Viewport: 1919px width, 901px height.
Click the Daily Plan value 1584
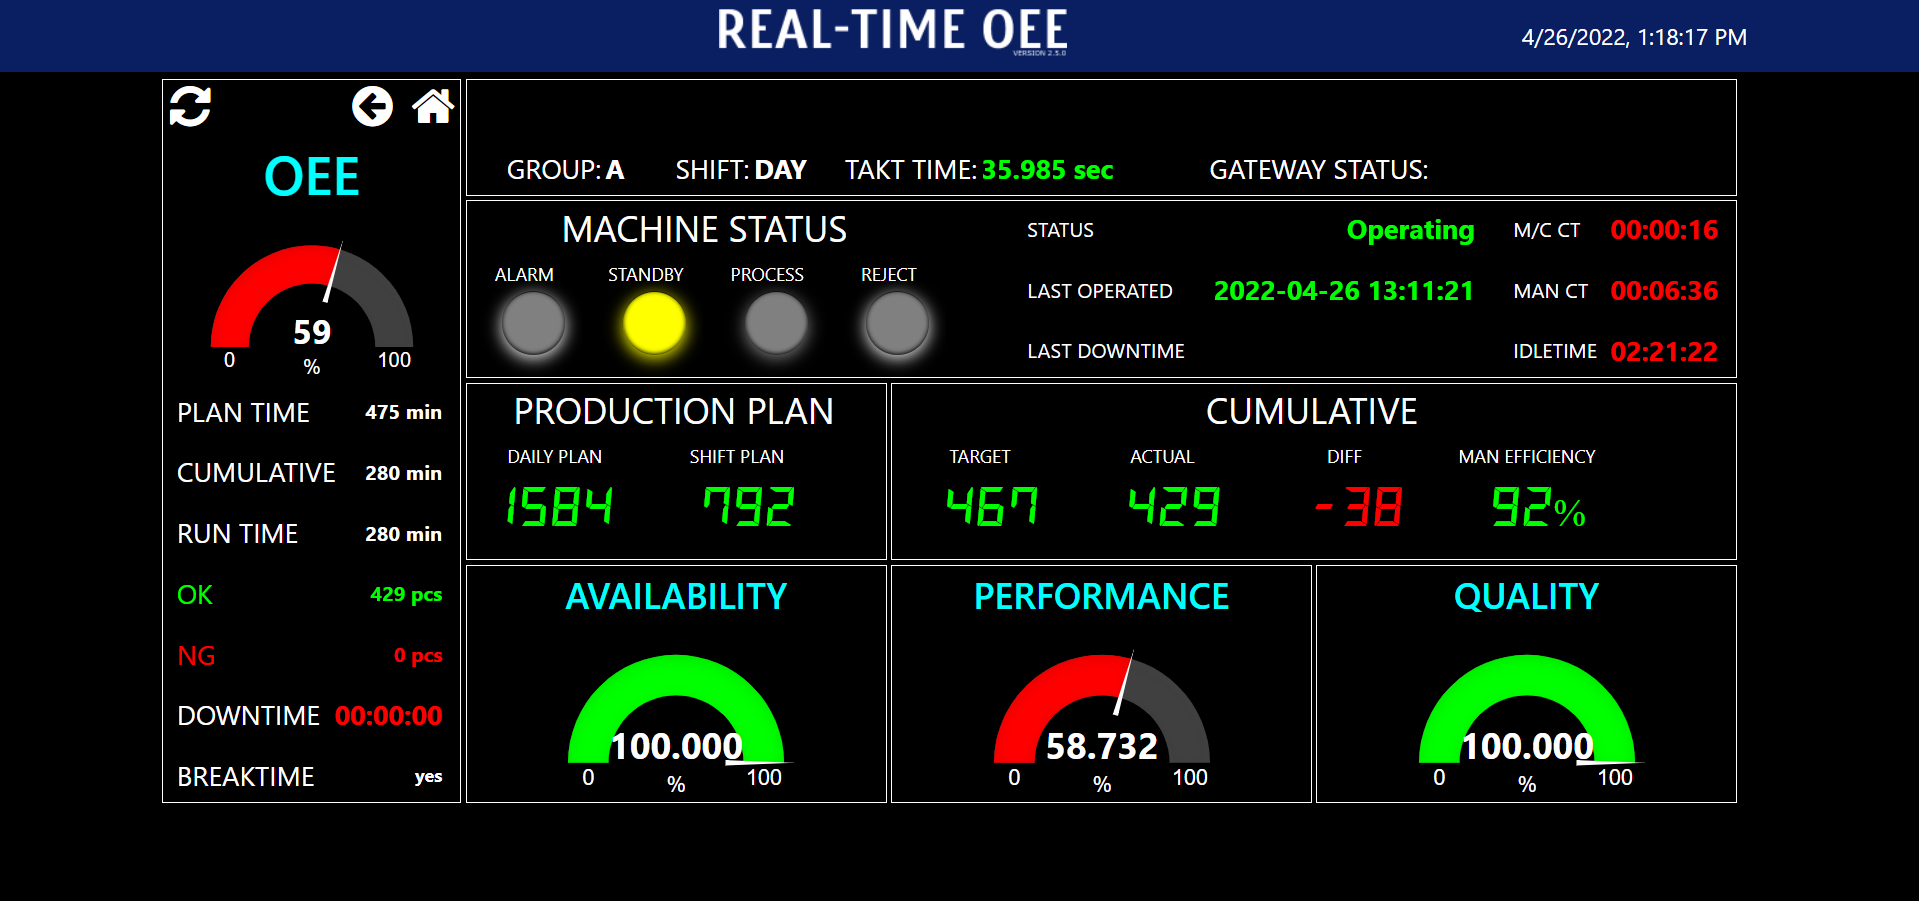pyautogui.click(x=559, y=506)
